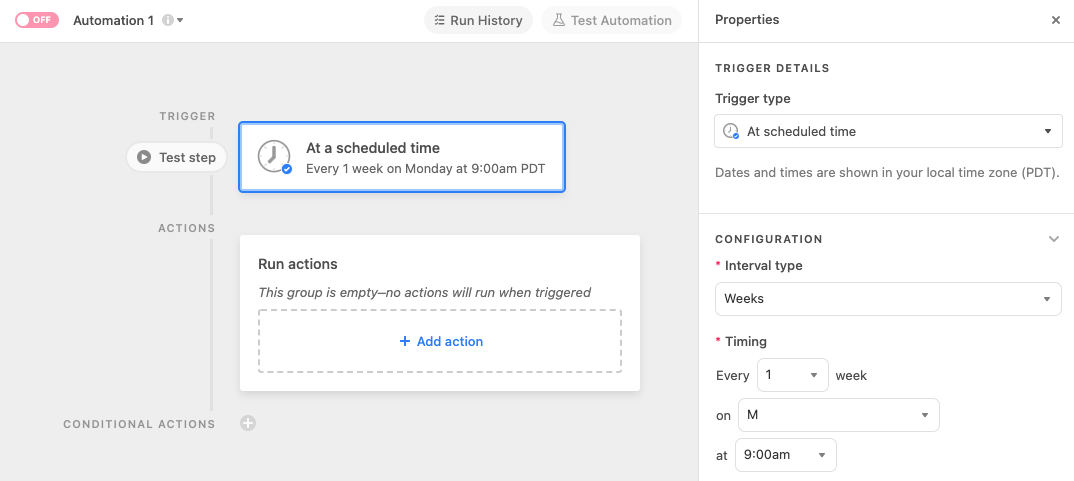Screen dimensions: 1074x481
Task: Click the Test step play icon
Action: tap(144, 158)
